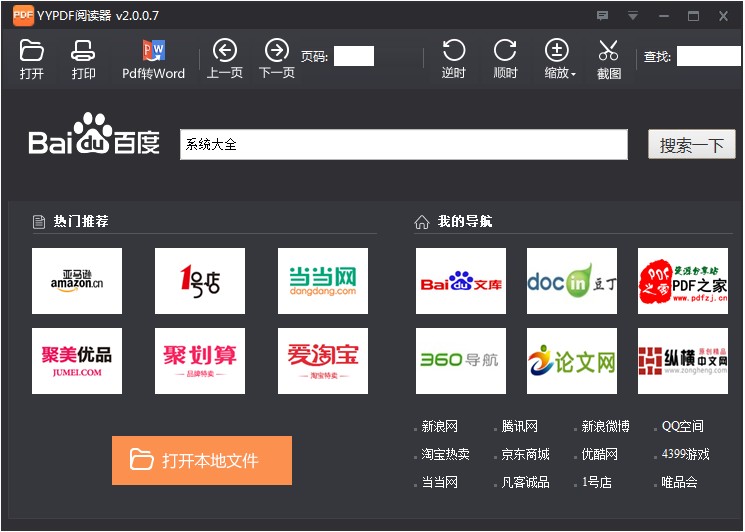Open the 1号店 thumbnail
Screen dimensions: 745x532
200,281
